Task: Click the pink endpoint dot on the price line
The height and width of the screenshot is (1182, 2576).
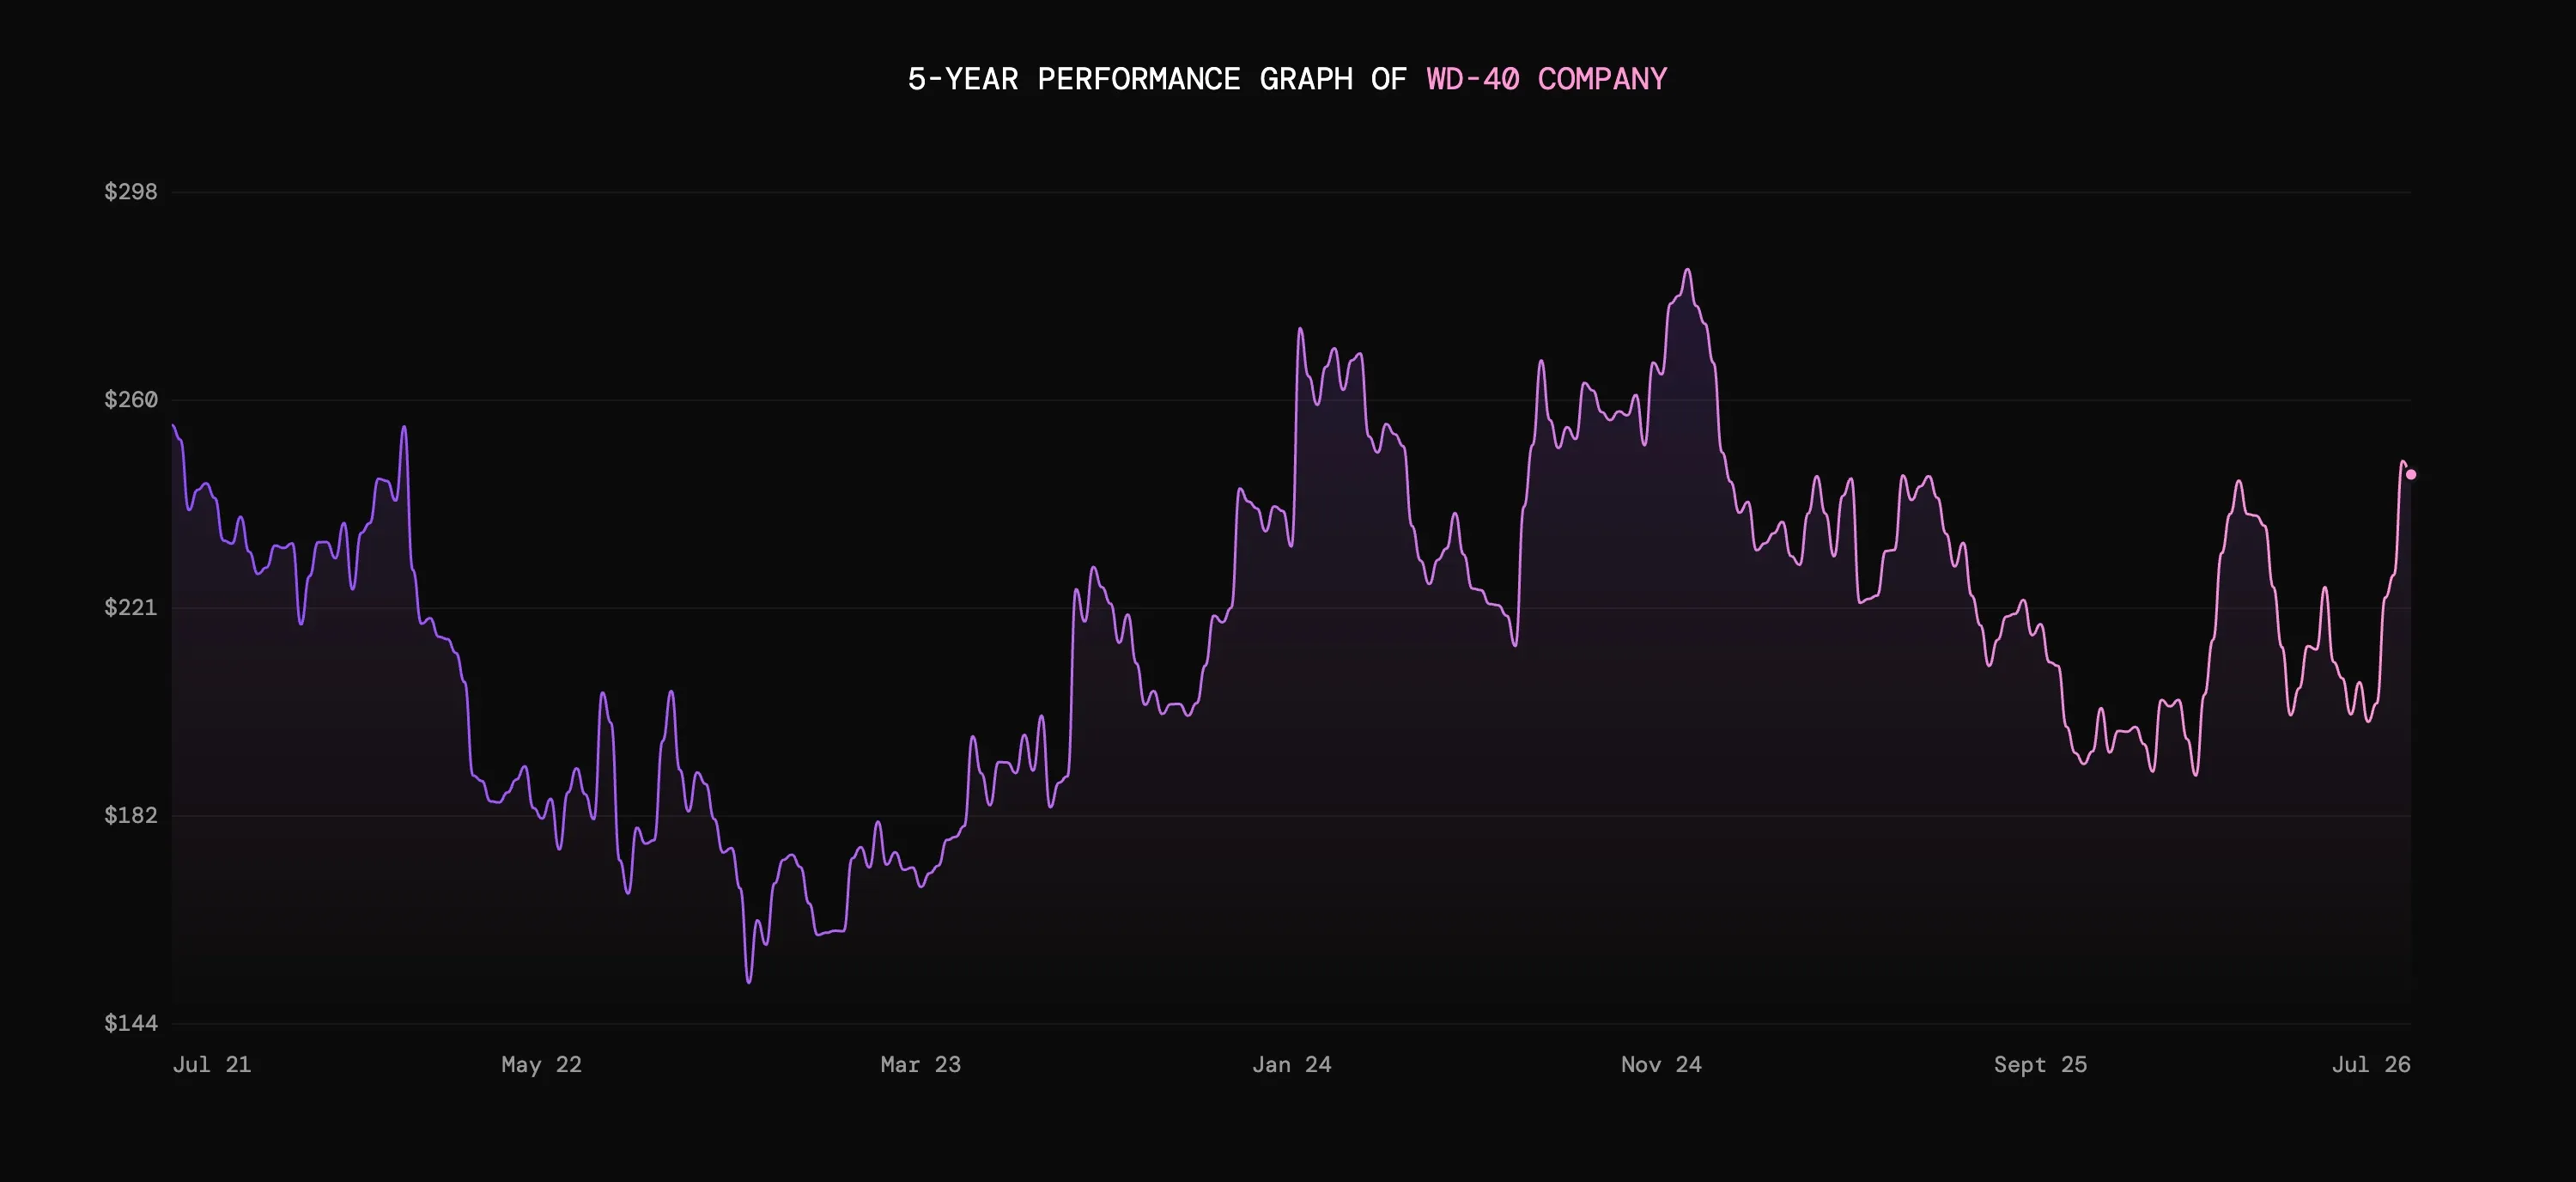Action: click(2411, 475)
